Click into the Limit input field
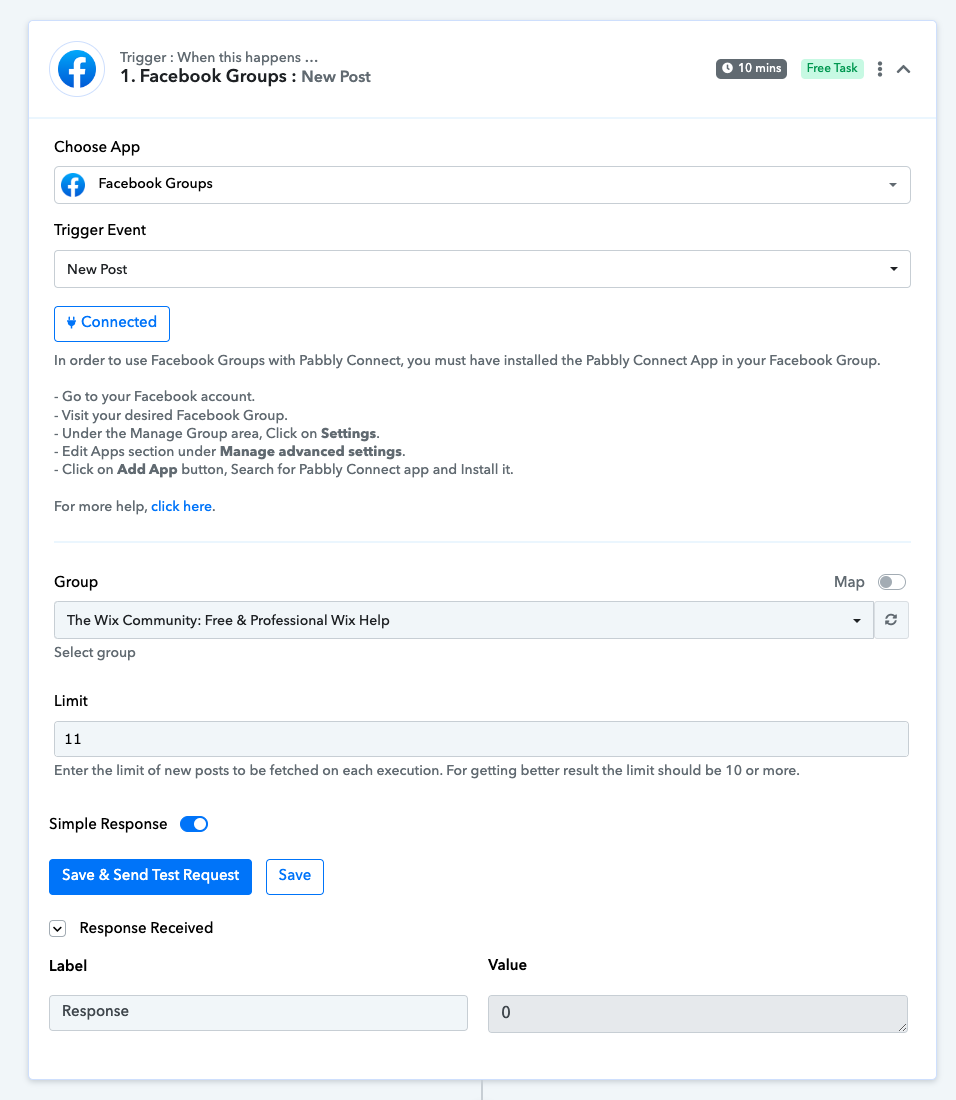This screenshot has width=956, height=1100. pyautogui.click(x=481, y=739)
